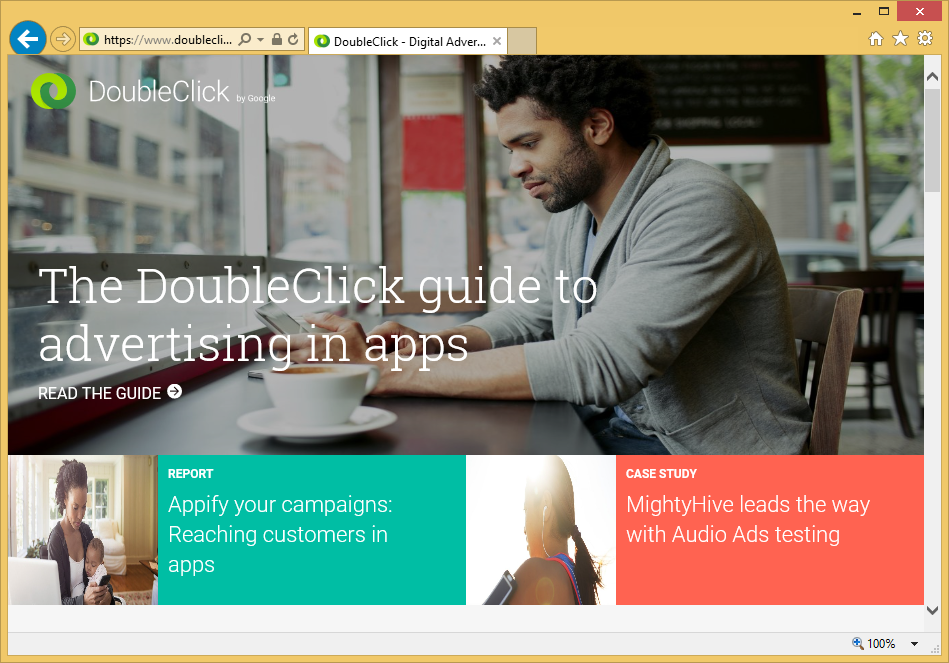The image size is (949, 663).
Task: Open the Appify your campaigns report link
Action: click(x=280, y=534)
